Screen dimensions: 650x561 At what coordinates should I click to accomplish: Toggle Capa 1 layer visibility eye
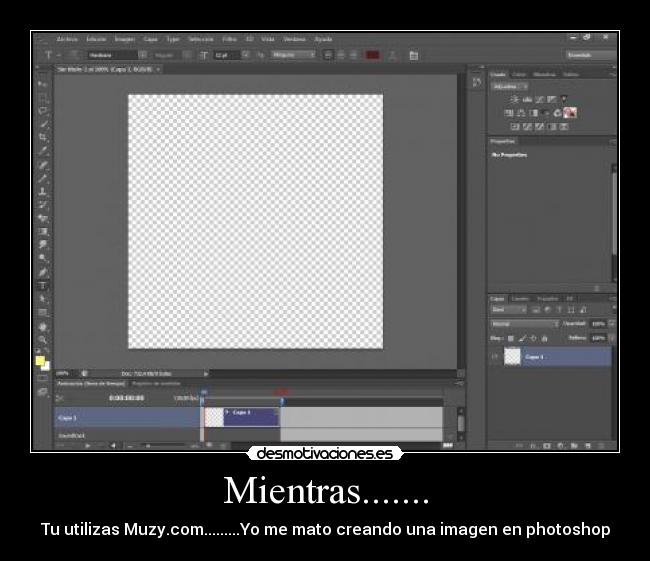495,357
